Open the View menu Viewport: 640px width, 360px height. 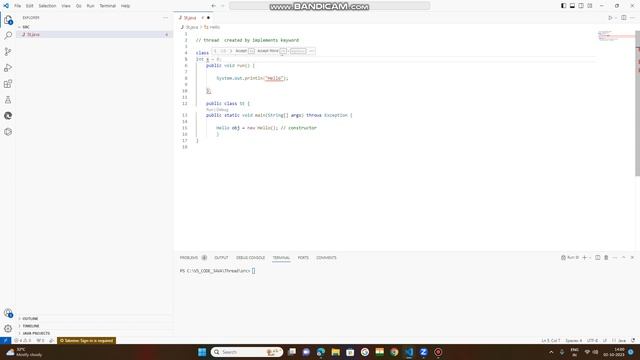66,6
